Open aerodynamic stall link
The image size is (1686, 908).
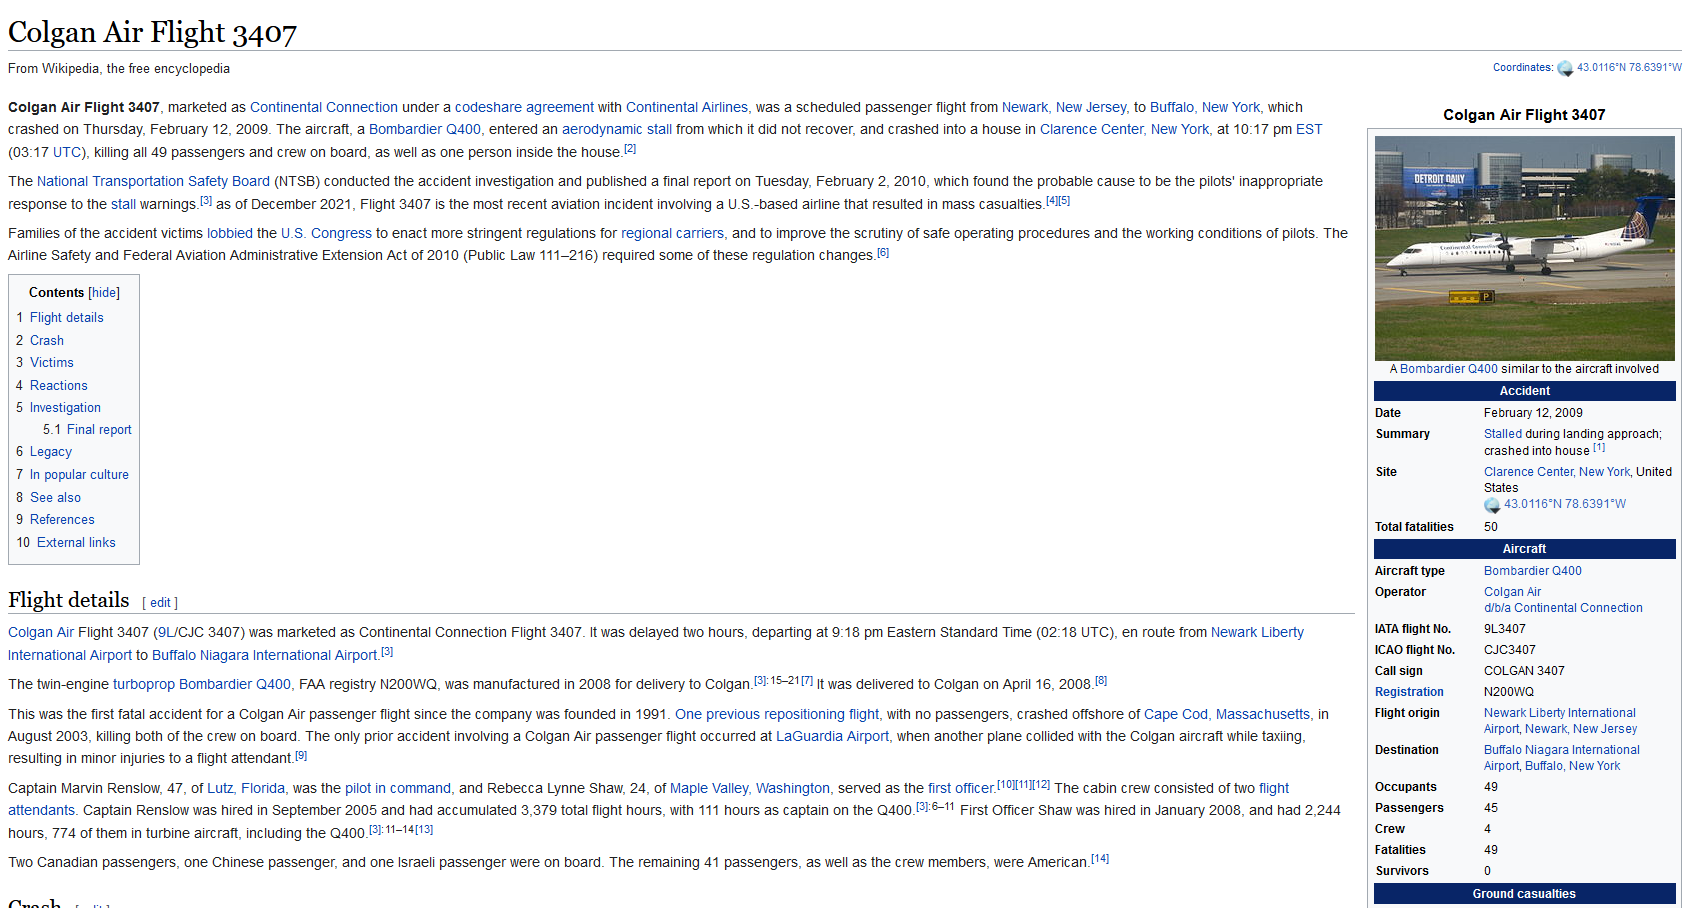(616, 130)
